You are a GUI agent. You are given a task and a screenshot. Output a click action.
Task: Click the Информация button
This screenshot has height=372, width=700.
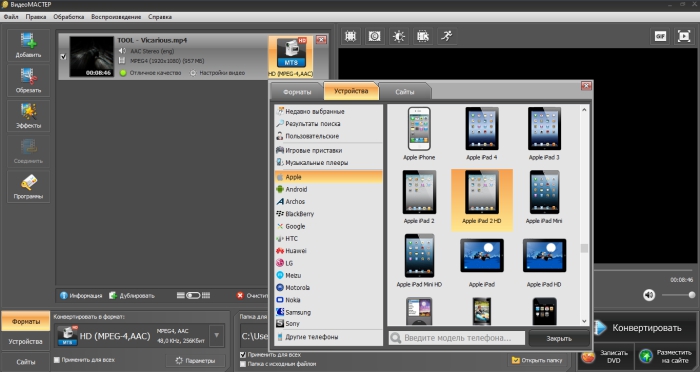(81, 296)
